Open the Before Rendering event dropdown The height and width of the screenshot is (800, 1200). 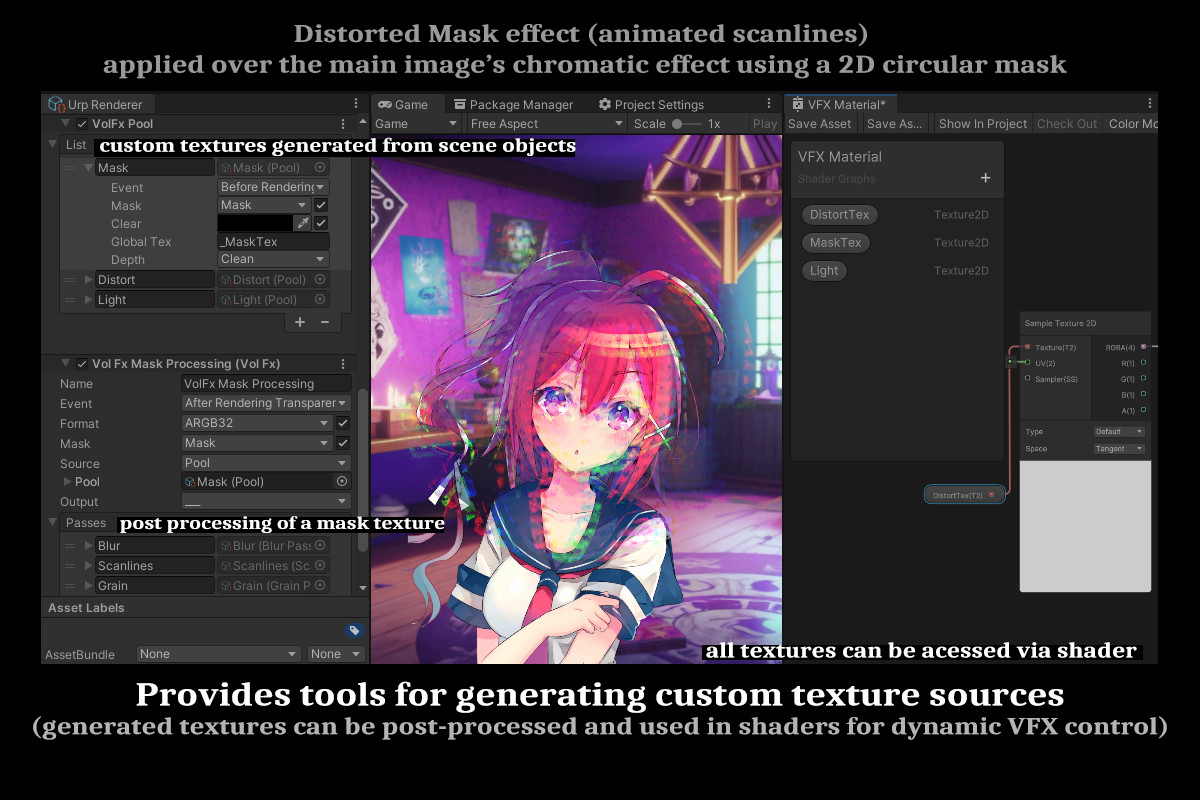[275, 188]
